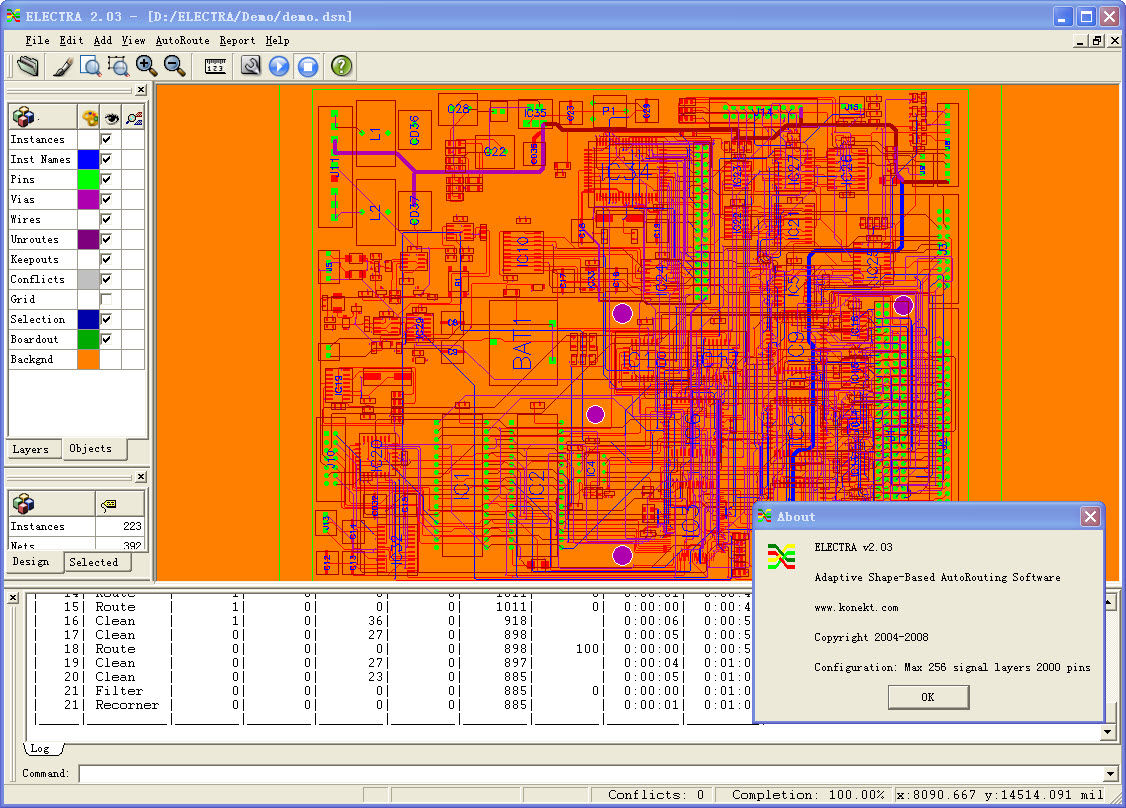1126x808 pixels.
Task: Close the Log panel with its X
Action: click(x=12, y=598)
